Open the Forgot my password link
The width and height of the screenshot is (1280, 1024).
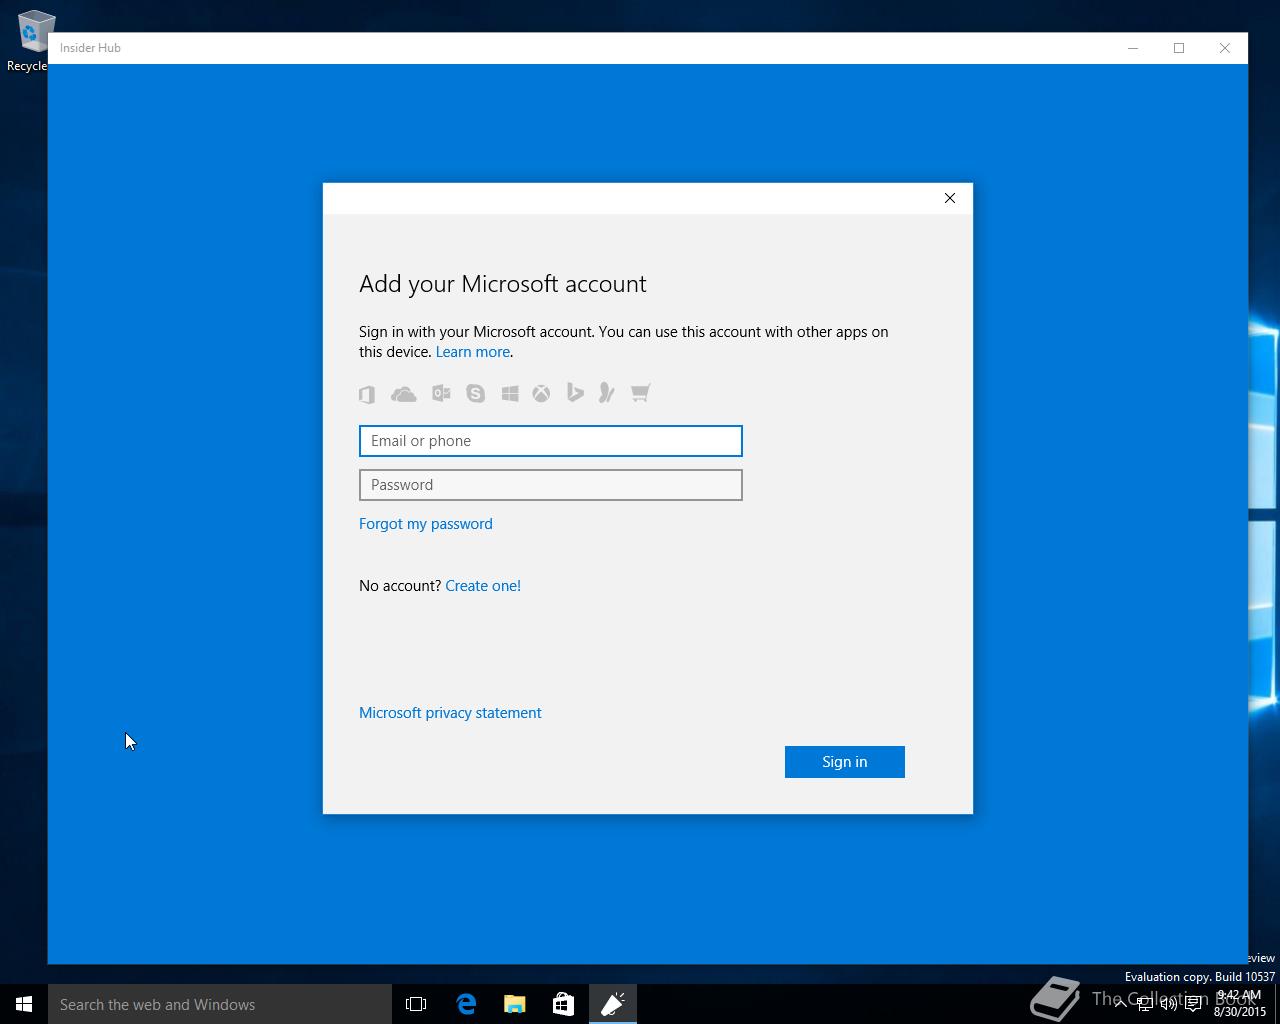[426, 524]
